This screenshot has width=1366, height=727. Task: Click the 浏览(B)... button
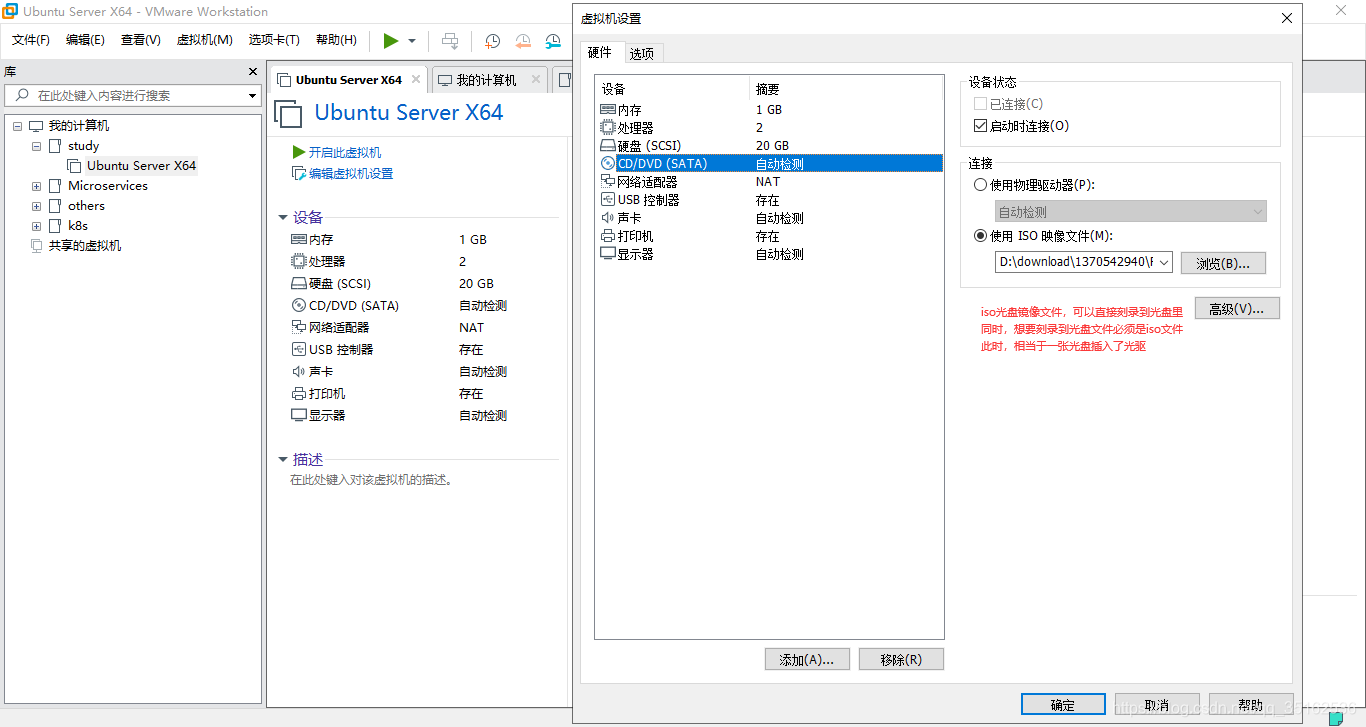click(x=1223, y=263)
